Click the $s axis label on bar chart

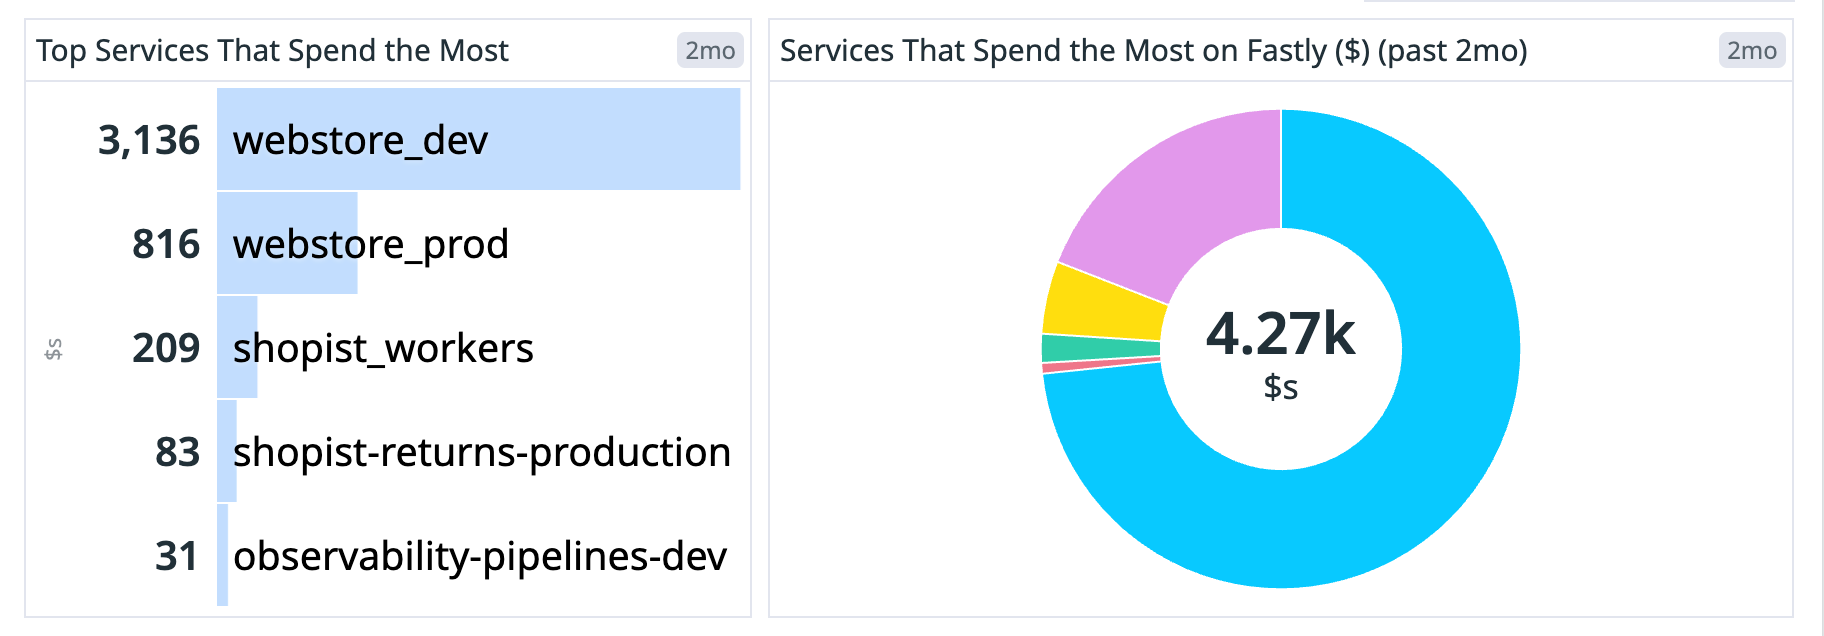click(55, 348)
